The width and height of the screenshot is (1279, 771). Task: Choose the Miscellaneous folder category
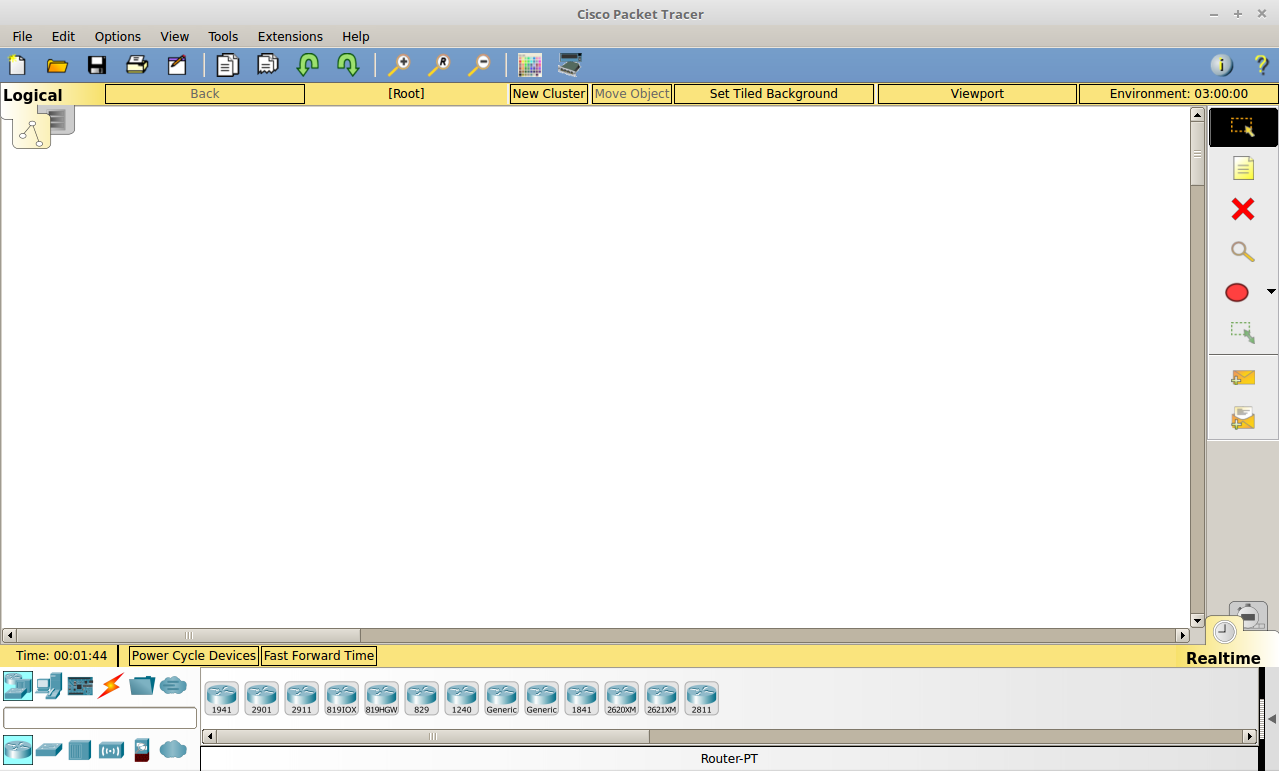pyautogui.click(x=142, y=685)
